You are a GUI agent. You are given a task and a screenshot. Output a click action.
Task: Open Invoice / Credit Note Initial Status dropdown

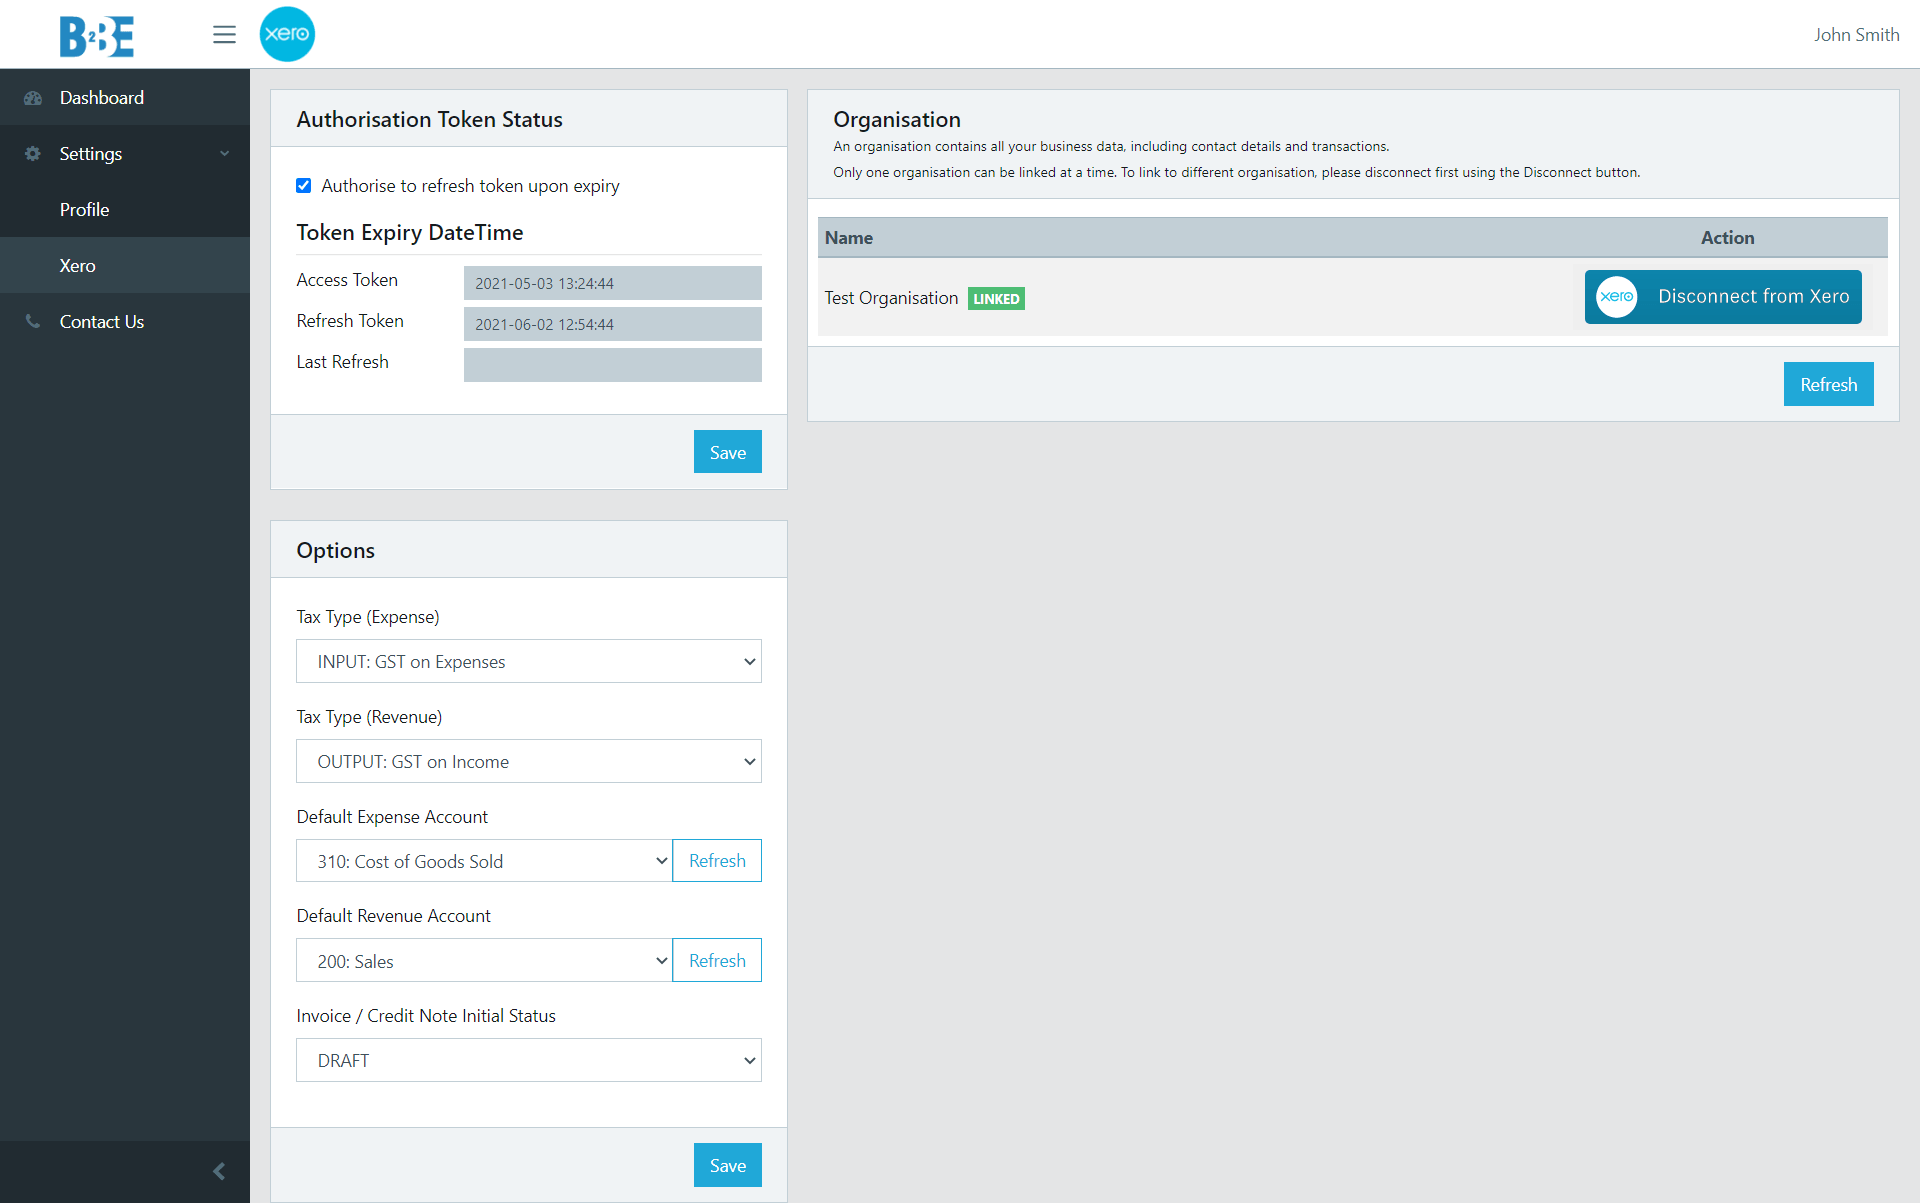coord(528,1061)
